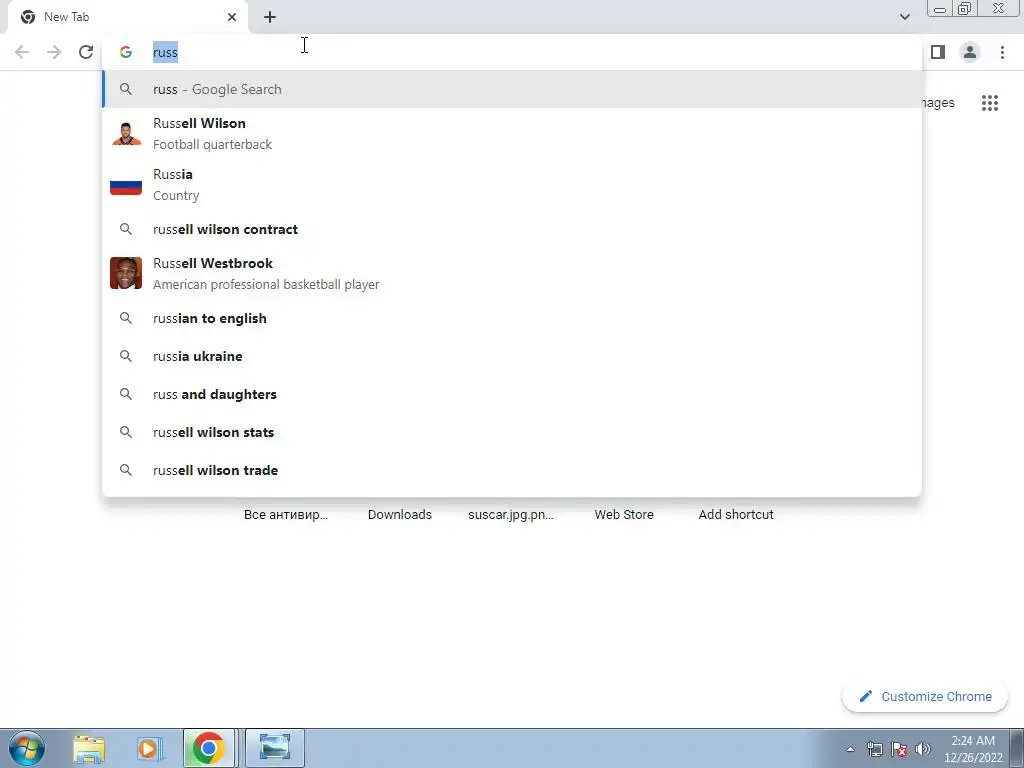Click the Google G icon in the address bar
This screenshot has height=768, width=1024.
pyautogui.click(x=126, y=52)
